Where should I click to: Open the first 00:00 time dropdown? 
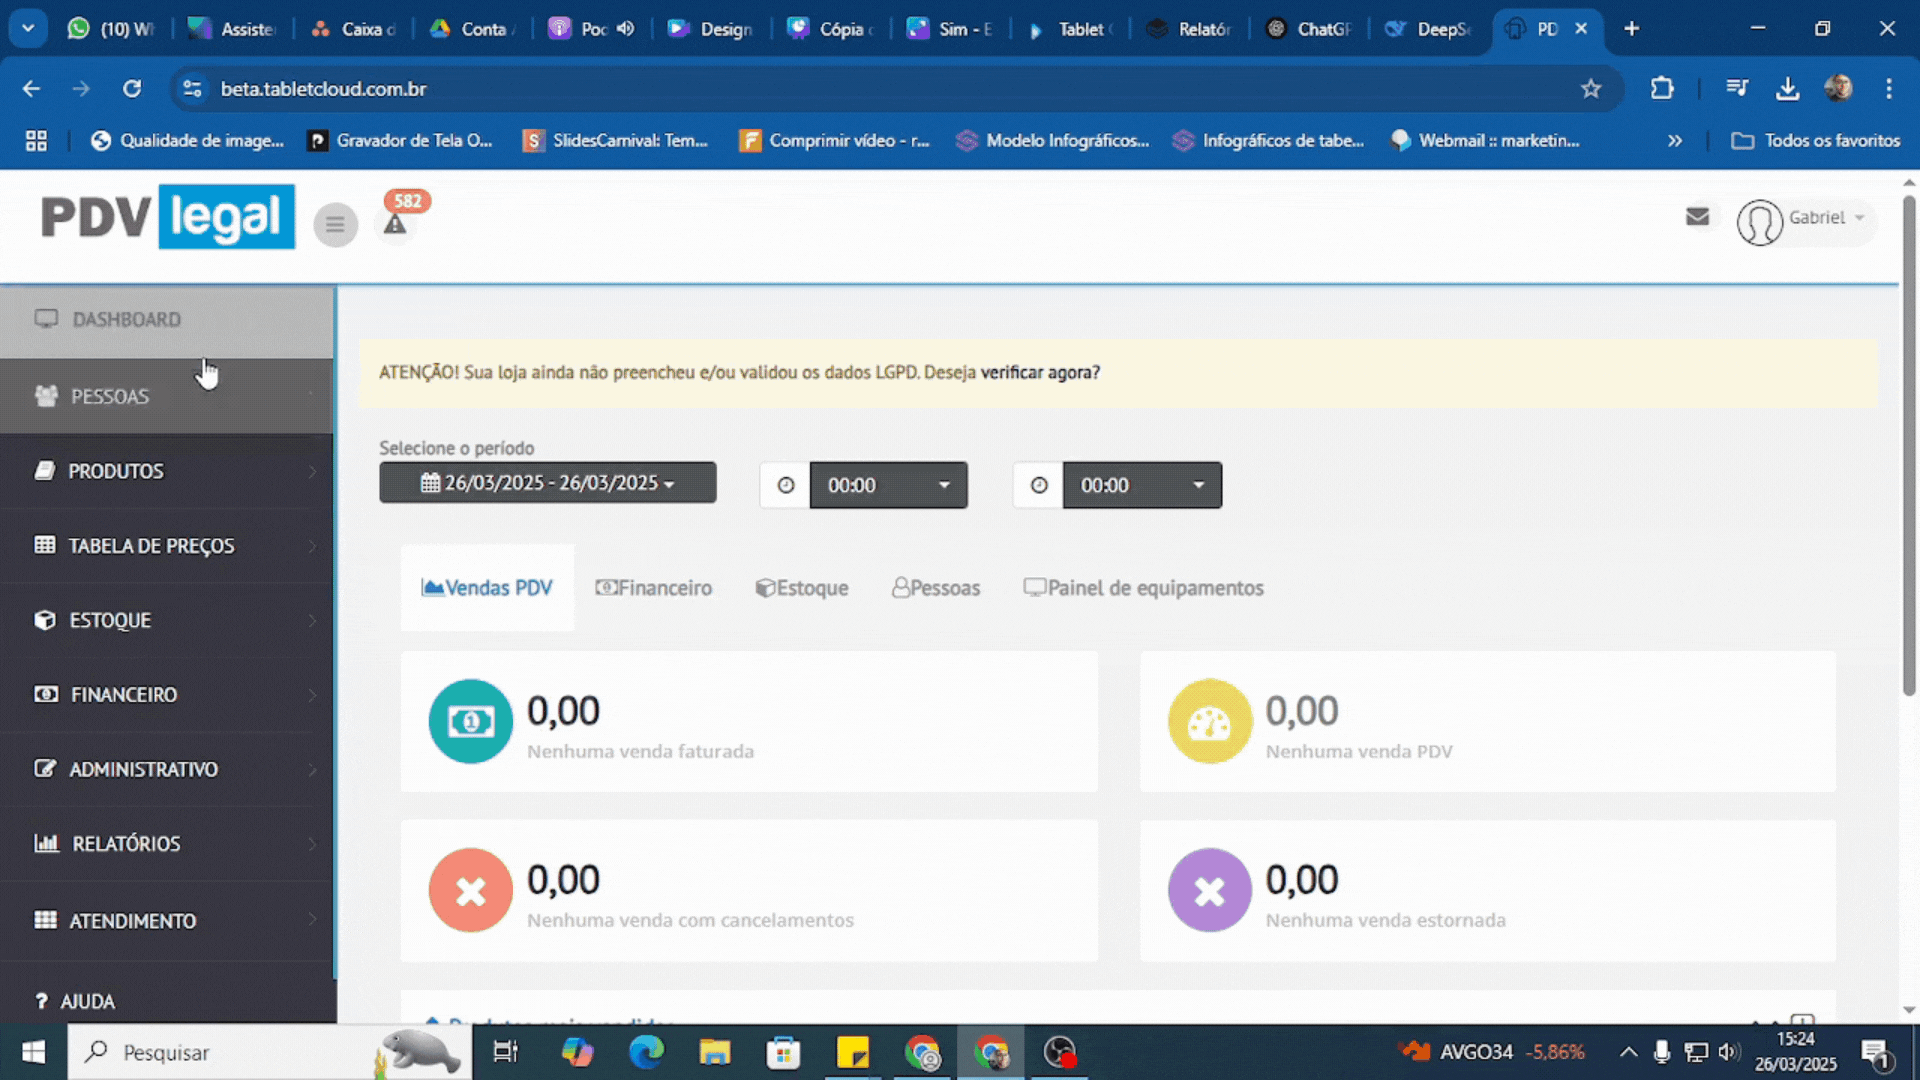(x=888, y=485)
